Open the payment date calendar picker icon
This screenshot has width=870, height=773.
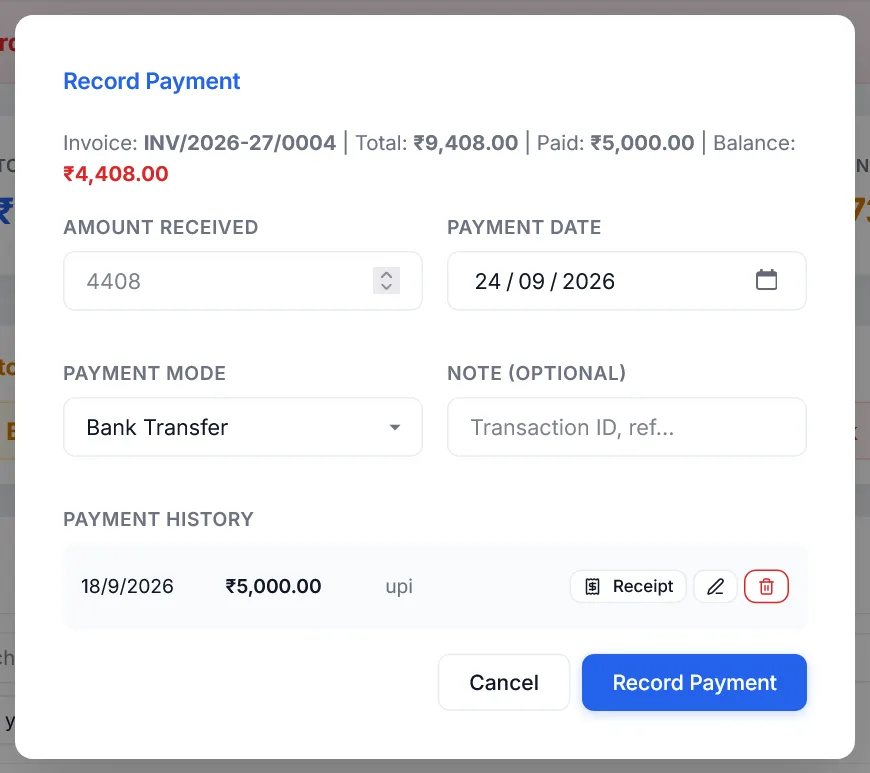(766, 280)
